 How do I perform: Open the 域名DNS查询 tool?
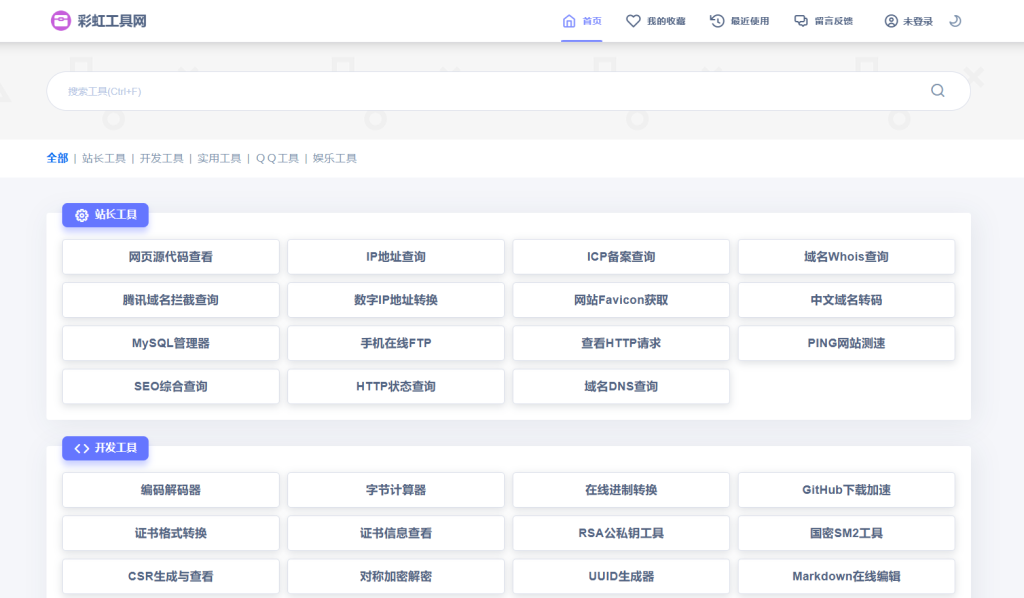pyautogui.click(x=621, y=386)
